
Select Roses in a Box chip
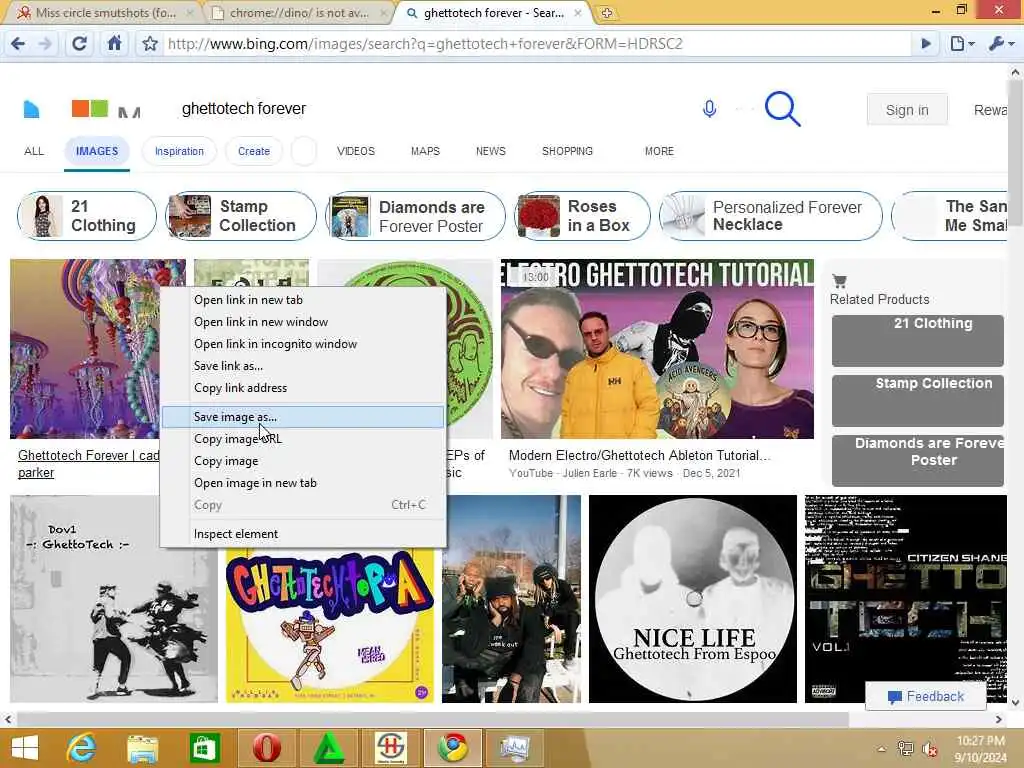coord(583,216)
